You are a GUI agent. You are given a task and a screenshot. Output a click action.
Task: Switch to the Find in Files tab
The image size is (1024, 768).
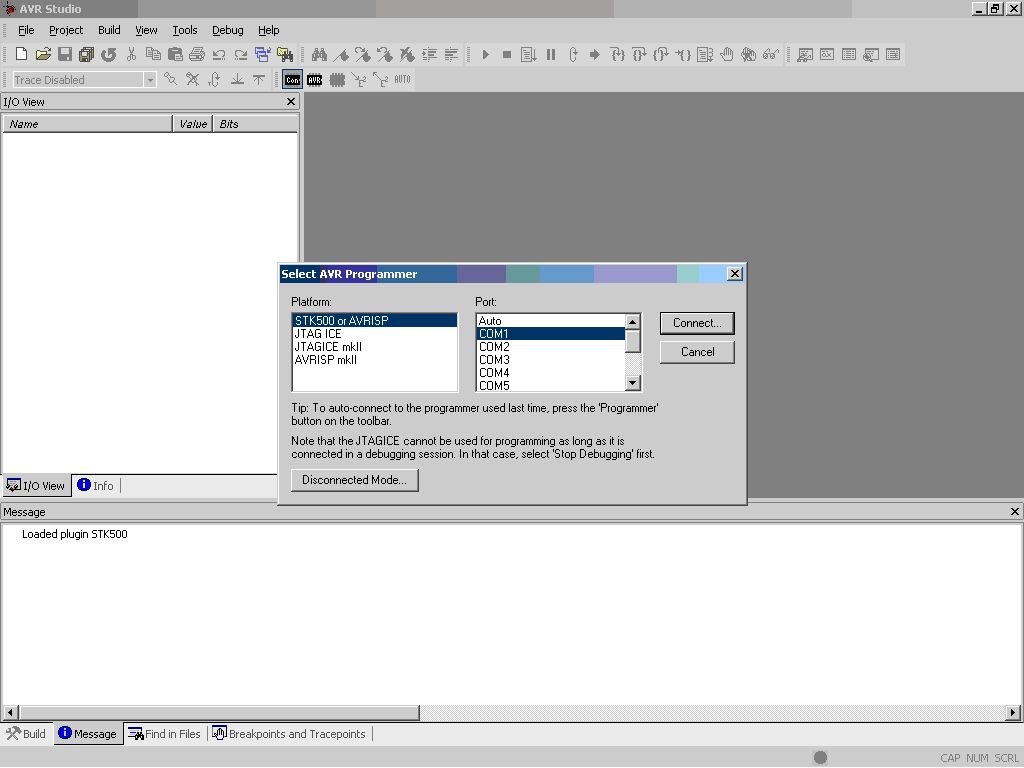[165, 734]
